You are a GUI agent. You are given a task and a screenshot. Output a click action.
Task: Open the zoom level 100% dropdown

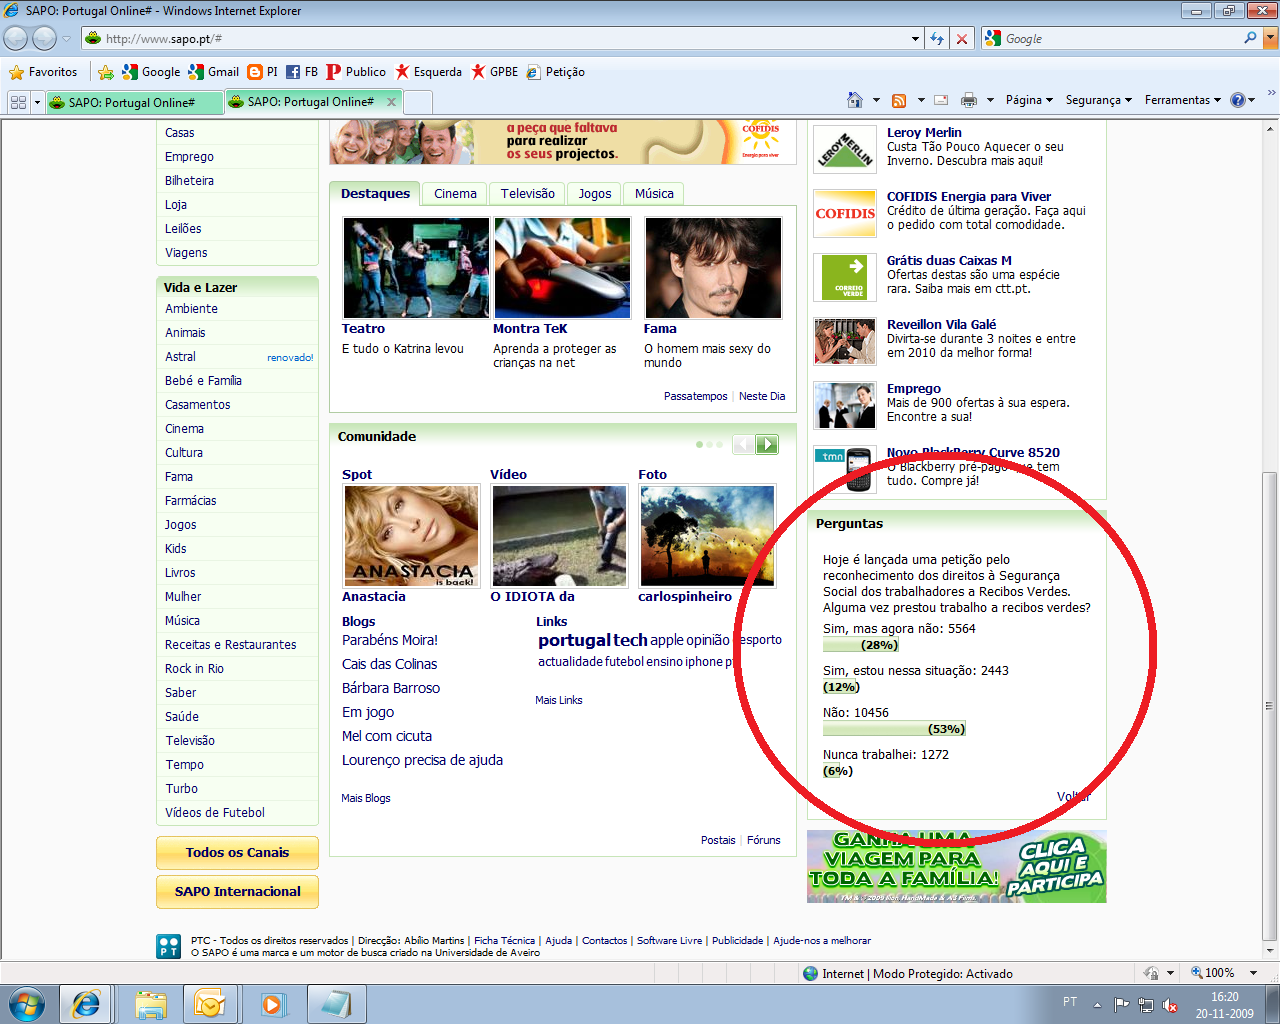tap(1253, 973)
